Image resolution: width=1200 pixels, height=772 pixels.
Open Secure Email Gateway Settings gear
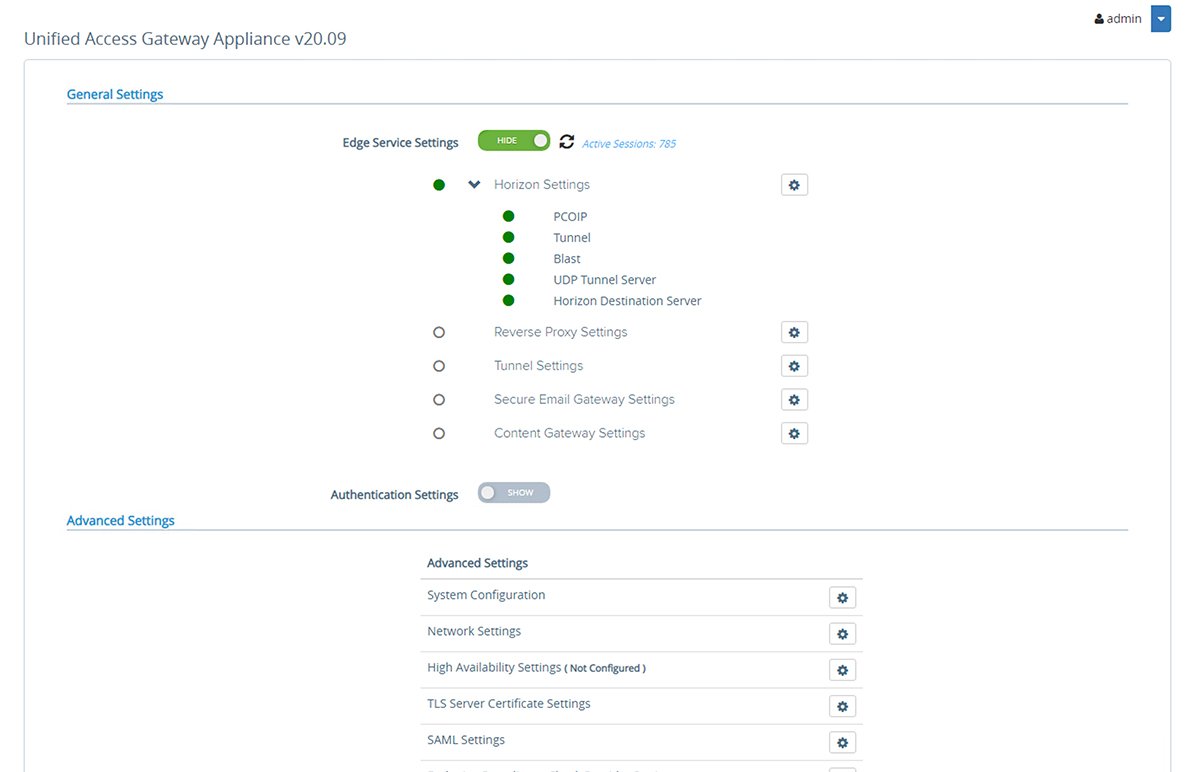tap(794, 399)
